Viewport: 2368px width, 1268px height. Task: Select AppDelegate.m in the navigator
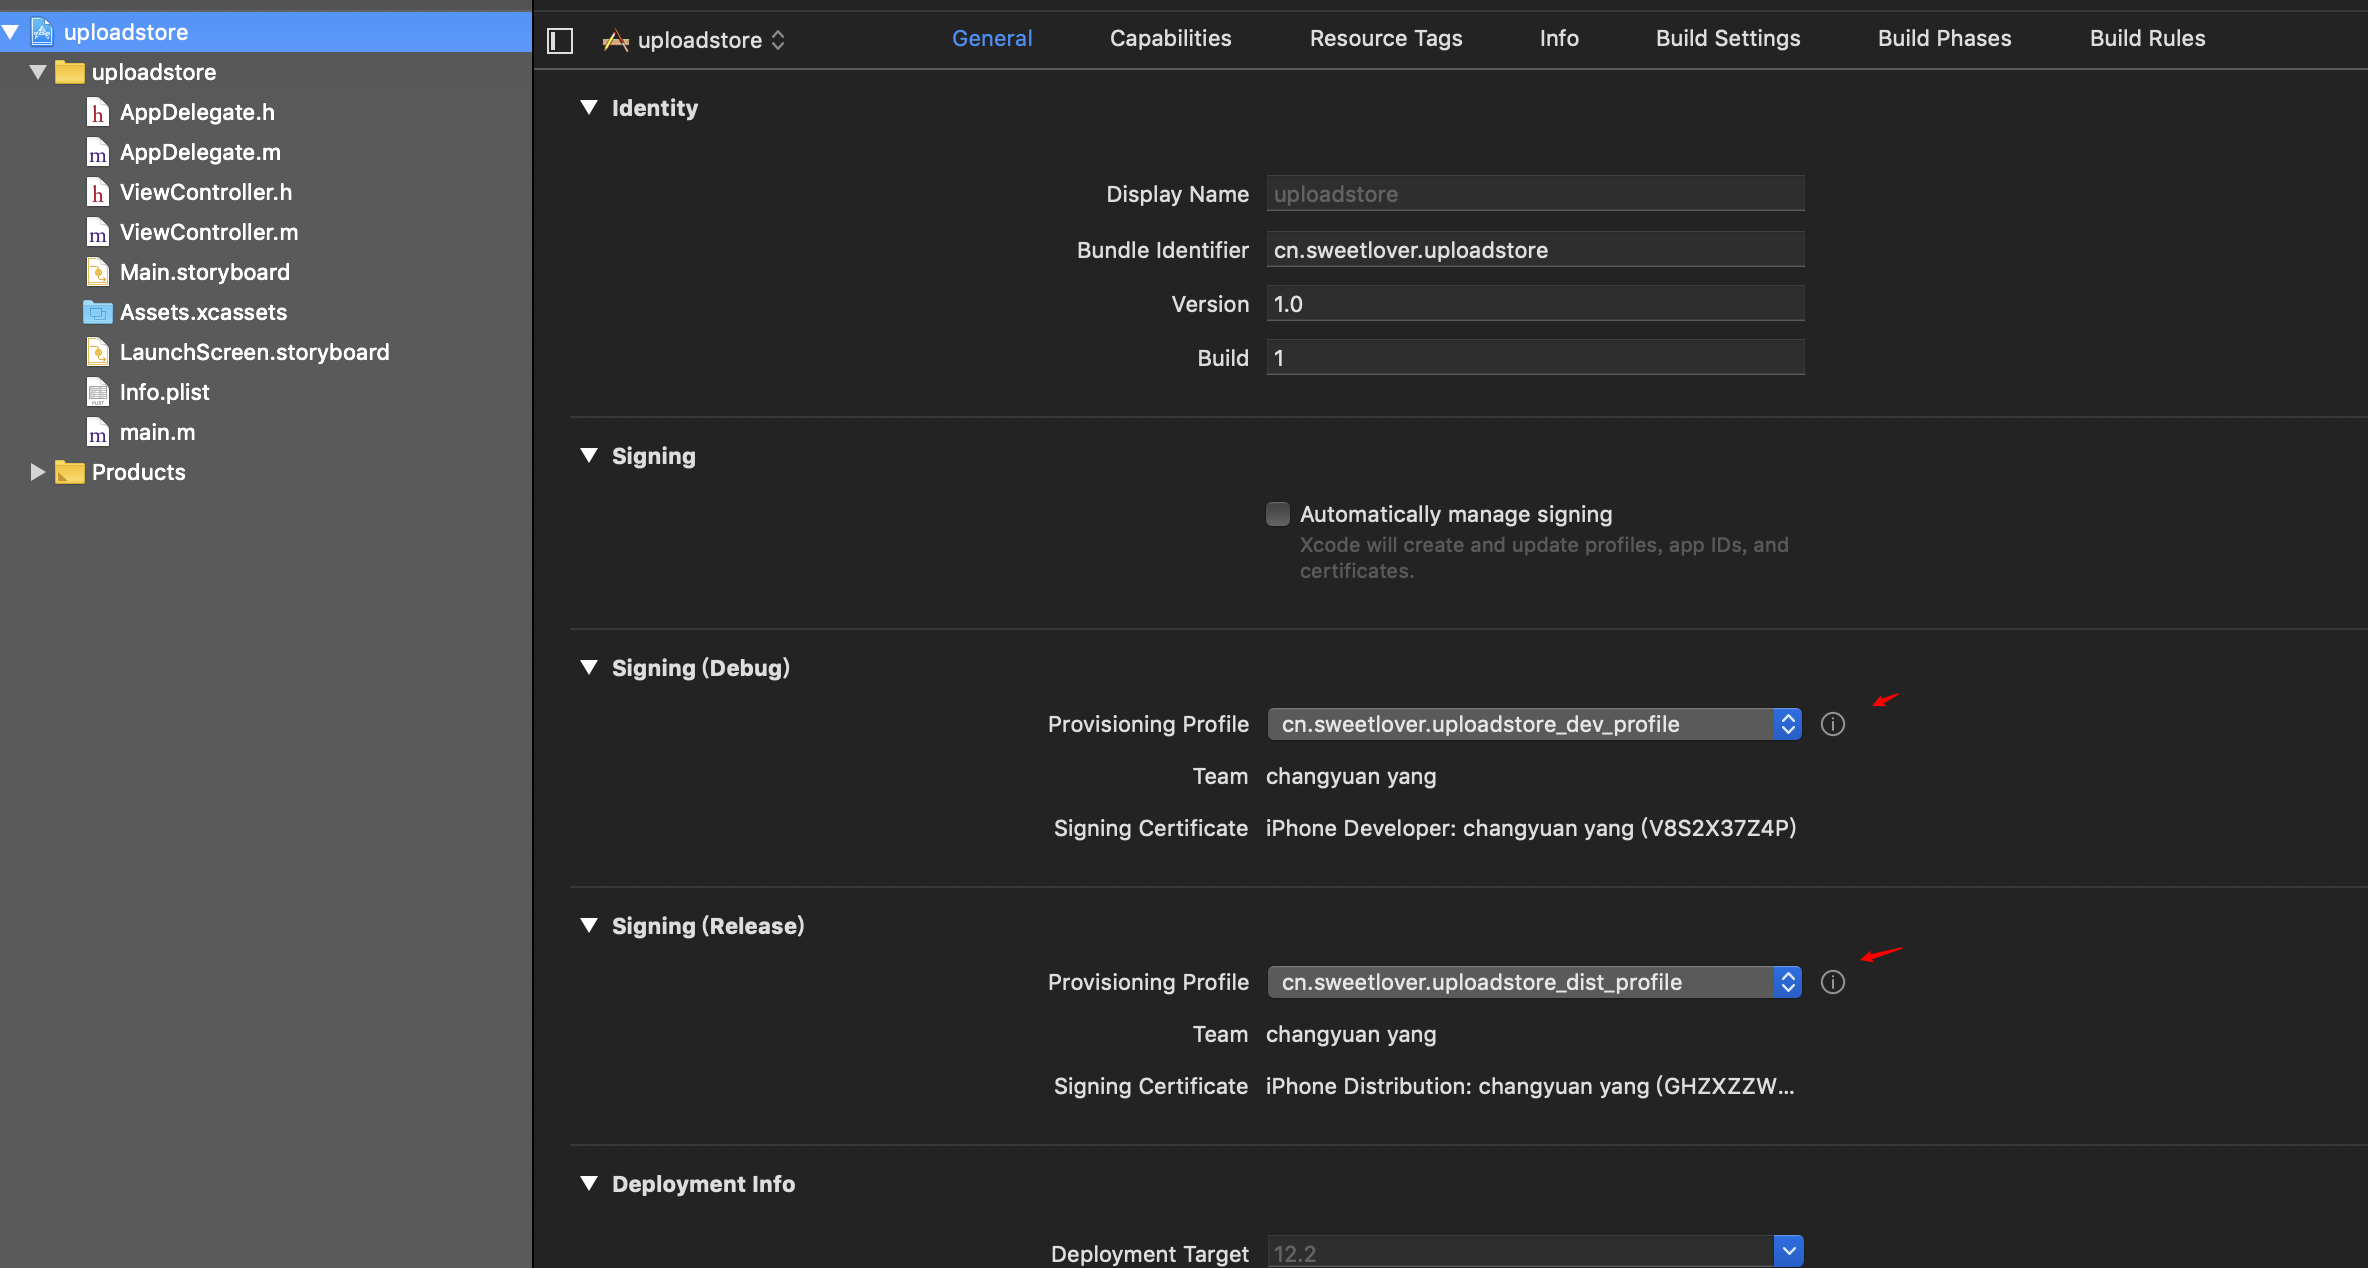click(266, 152)
